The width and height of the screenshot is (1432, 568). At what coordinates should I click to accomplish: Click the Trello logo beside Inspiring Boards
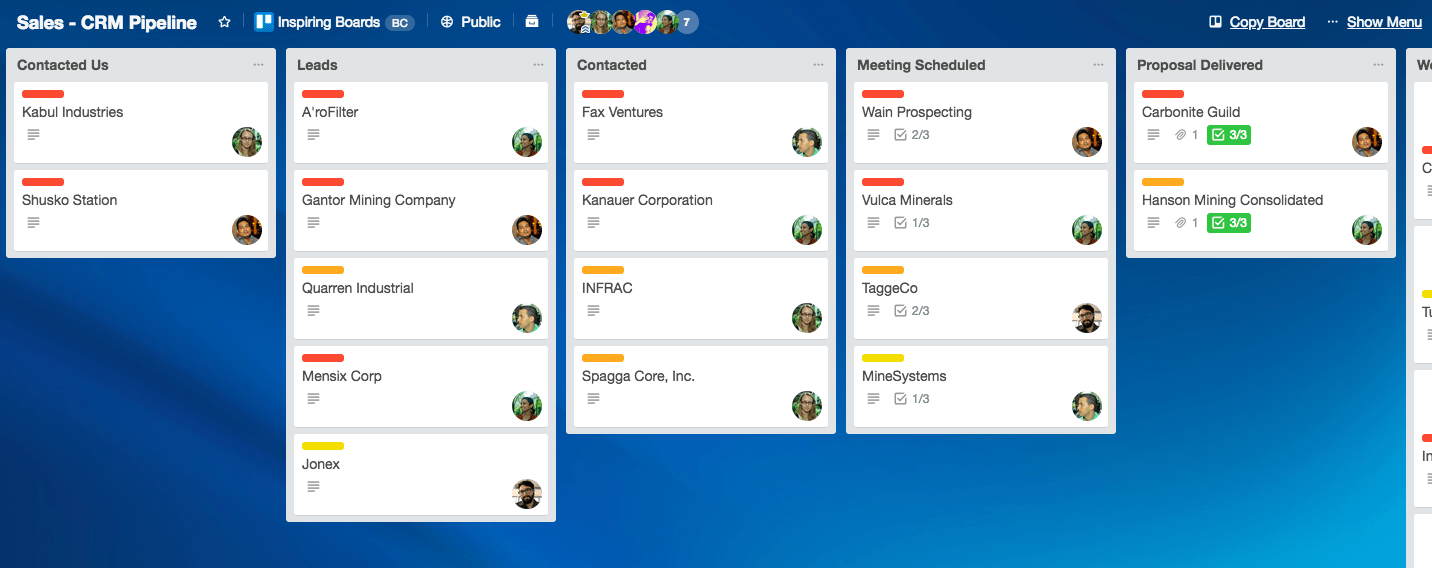click(263, 22)
